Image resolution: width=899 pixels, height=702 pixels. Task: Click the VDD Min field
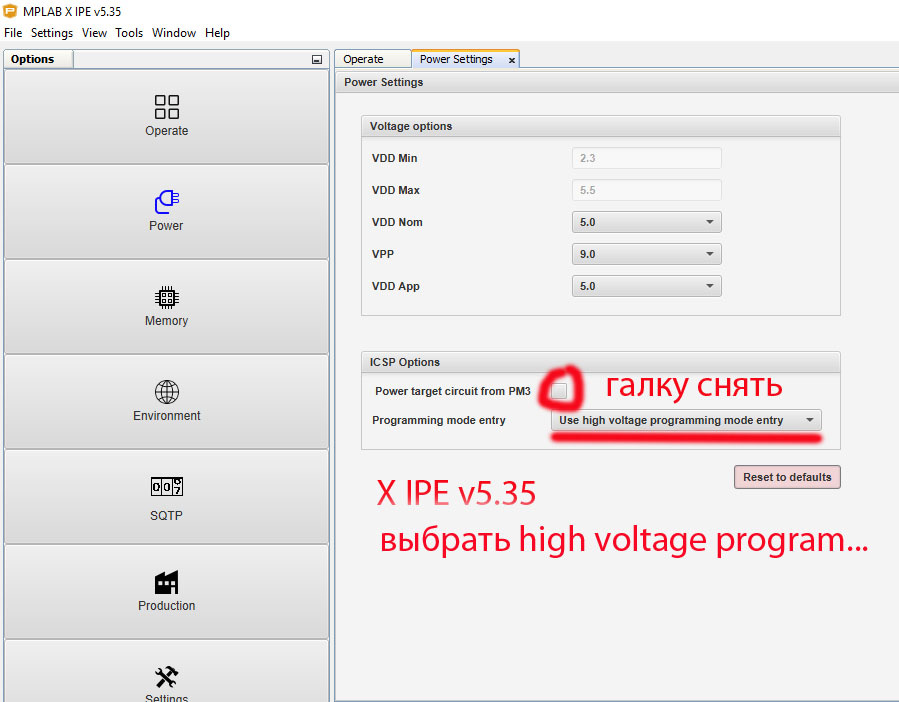[647, 158]
